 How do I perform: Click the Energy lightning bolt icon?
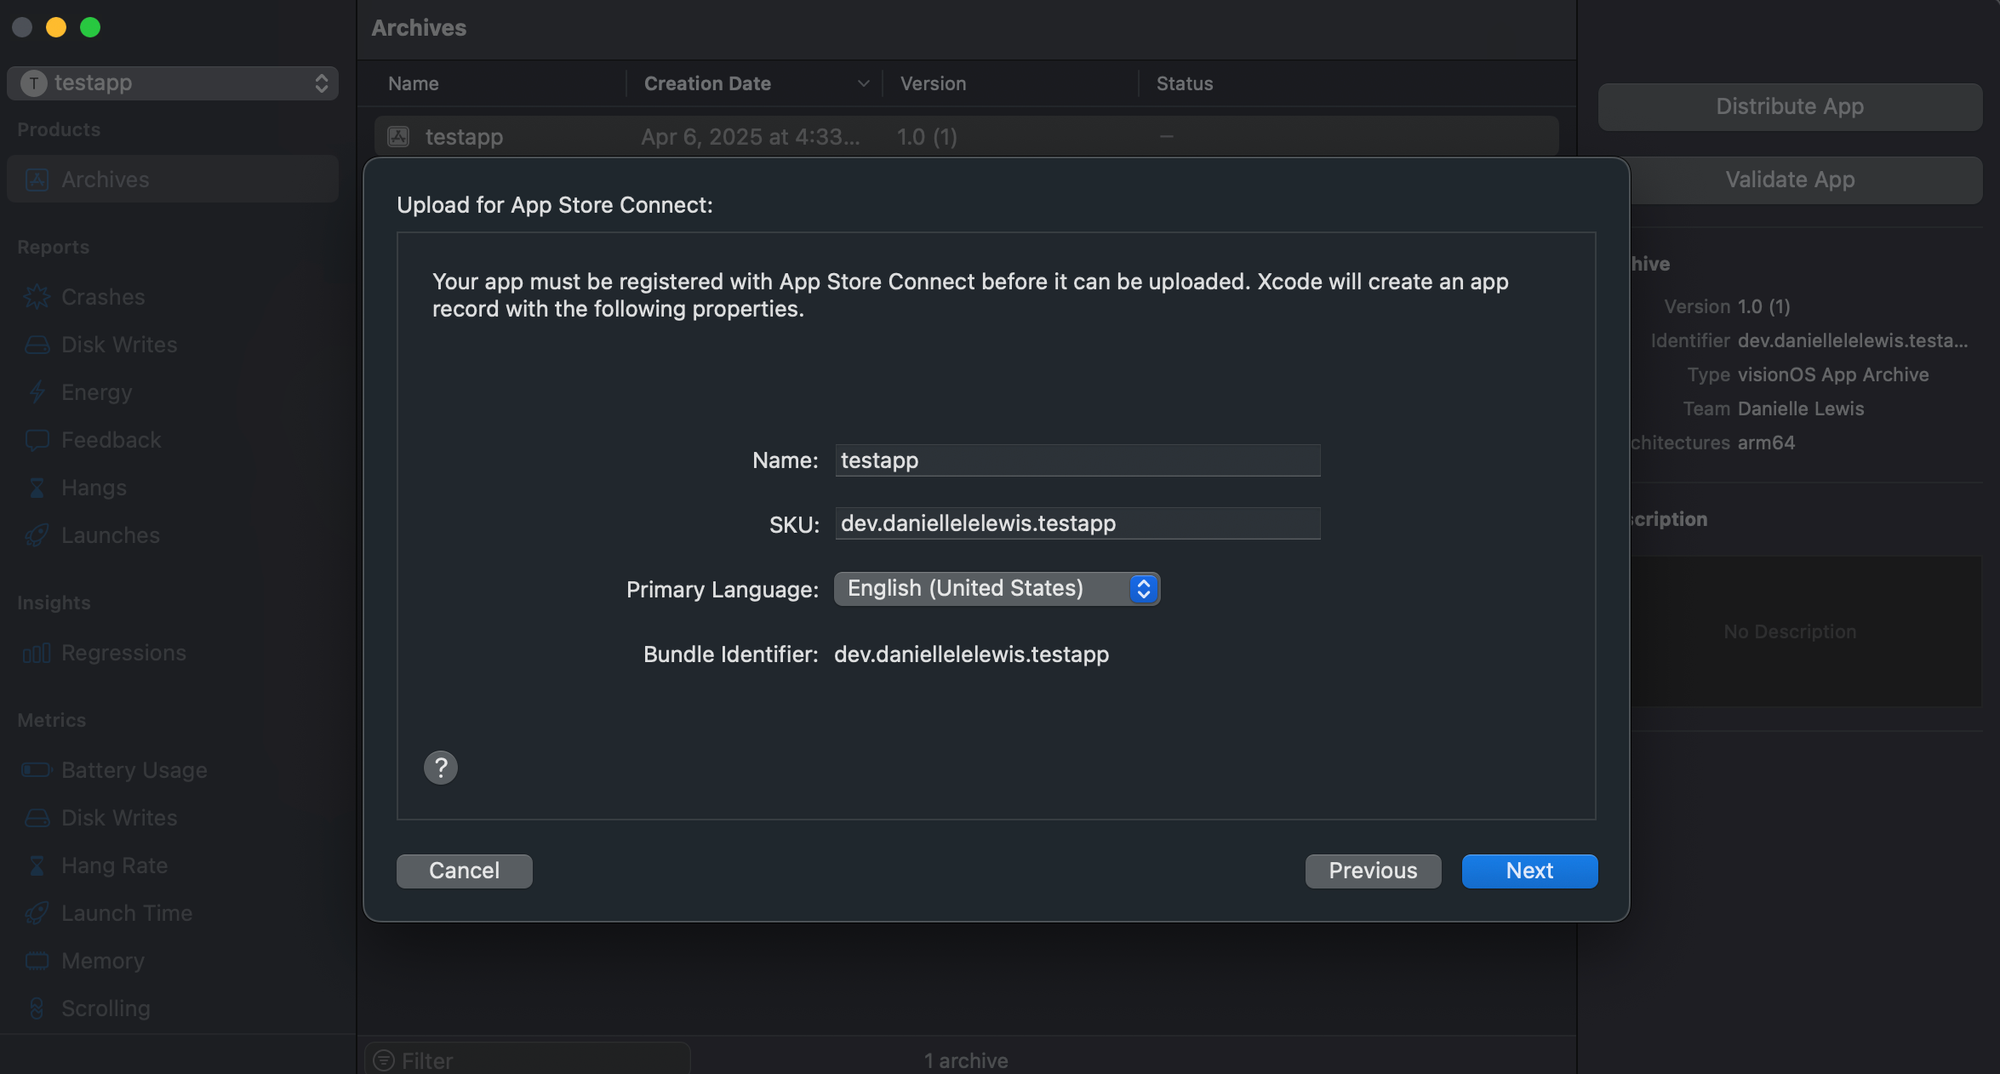point(37,392)
